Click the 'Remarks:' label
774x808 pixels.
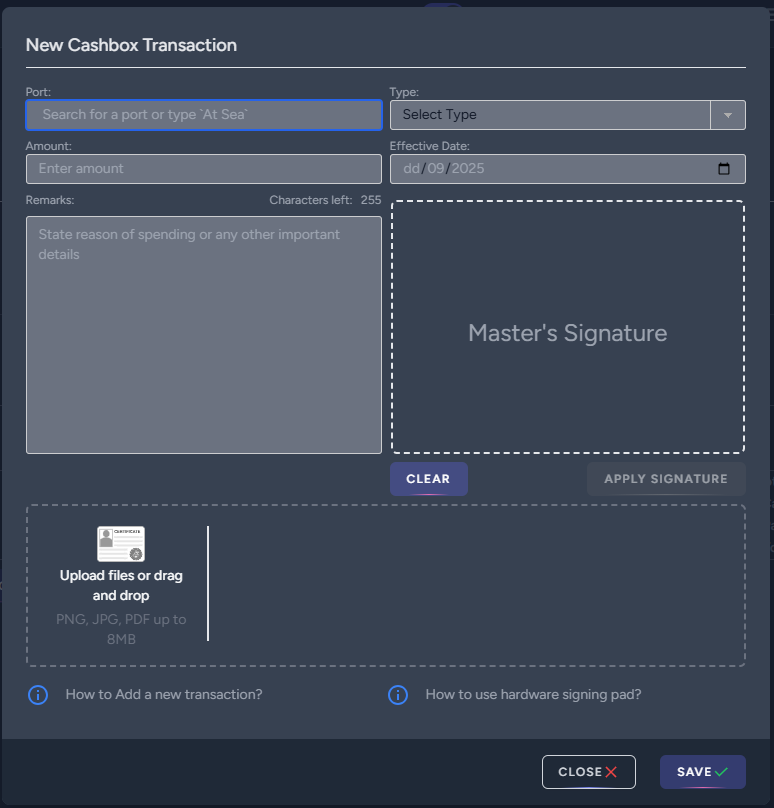click(50, 200)
